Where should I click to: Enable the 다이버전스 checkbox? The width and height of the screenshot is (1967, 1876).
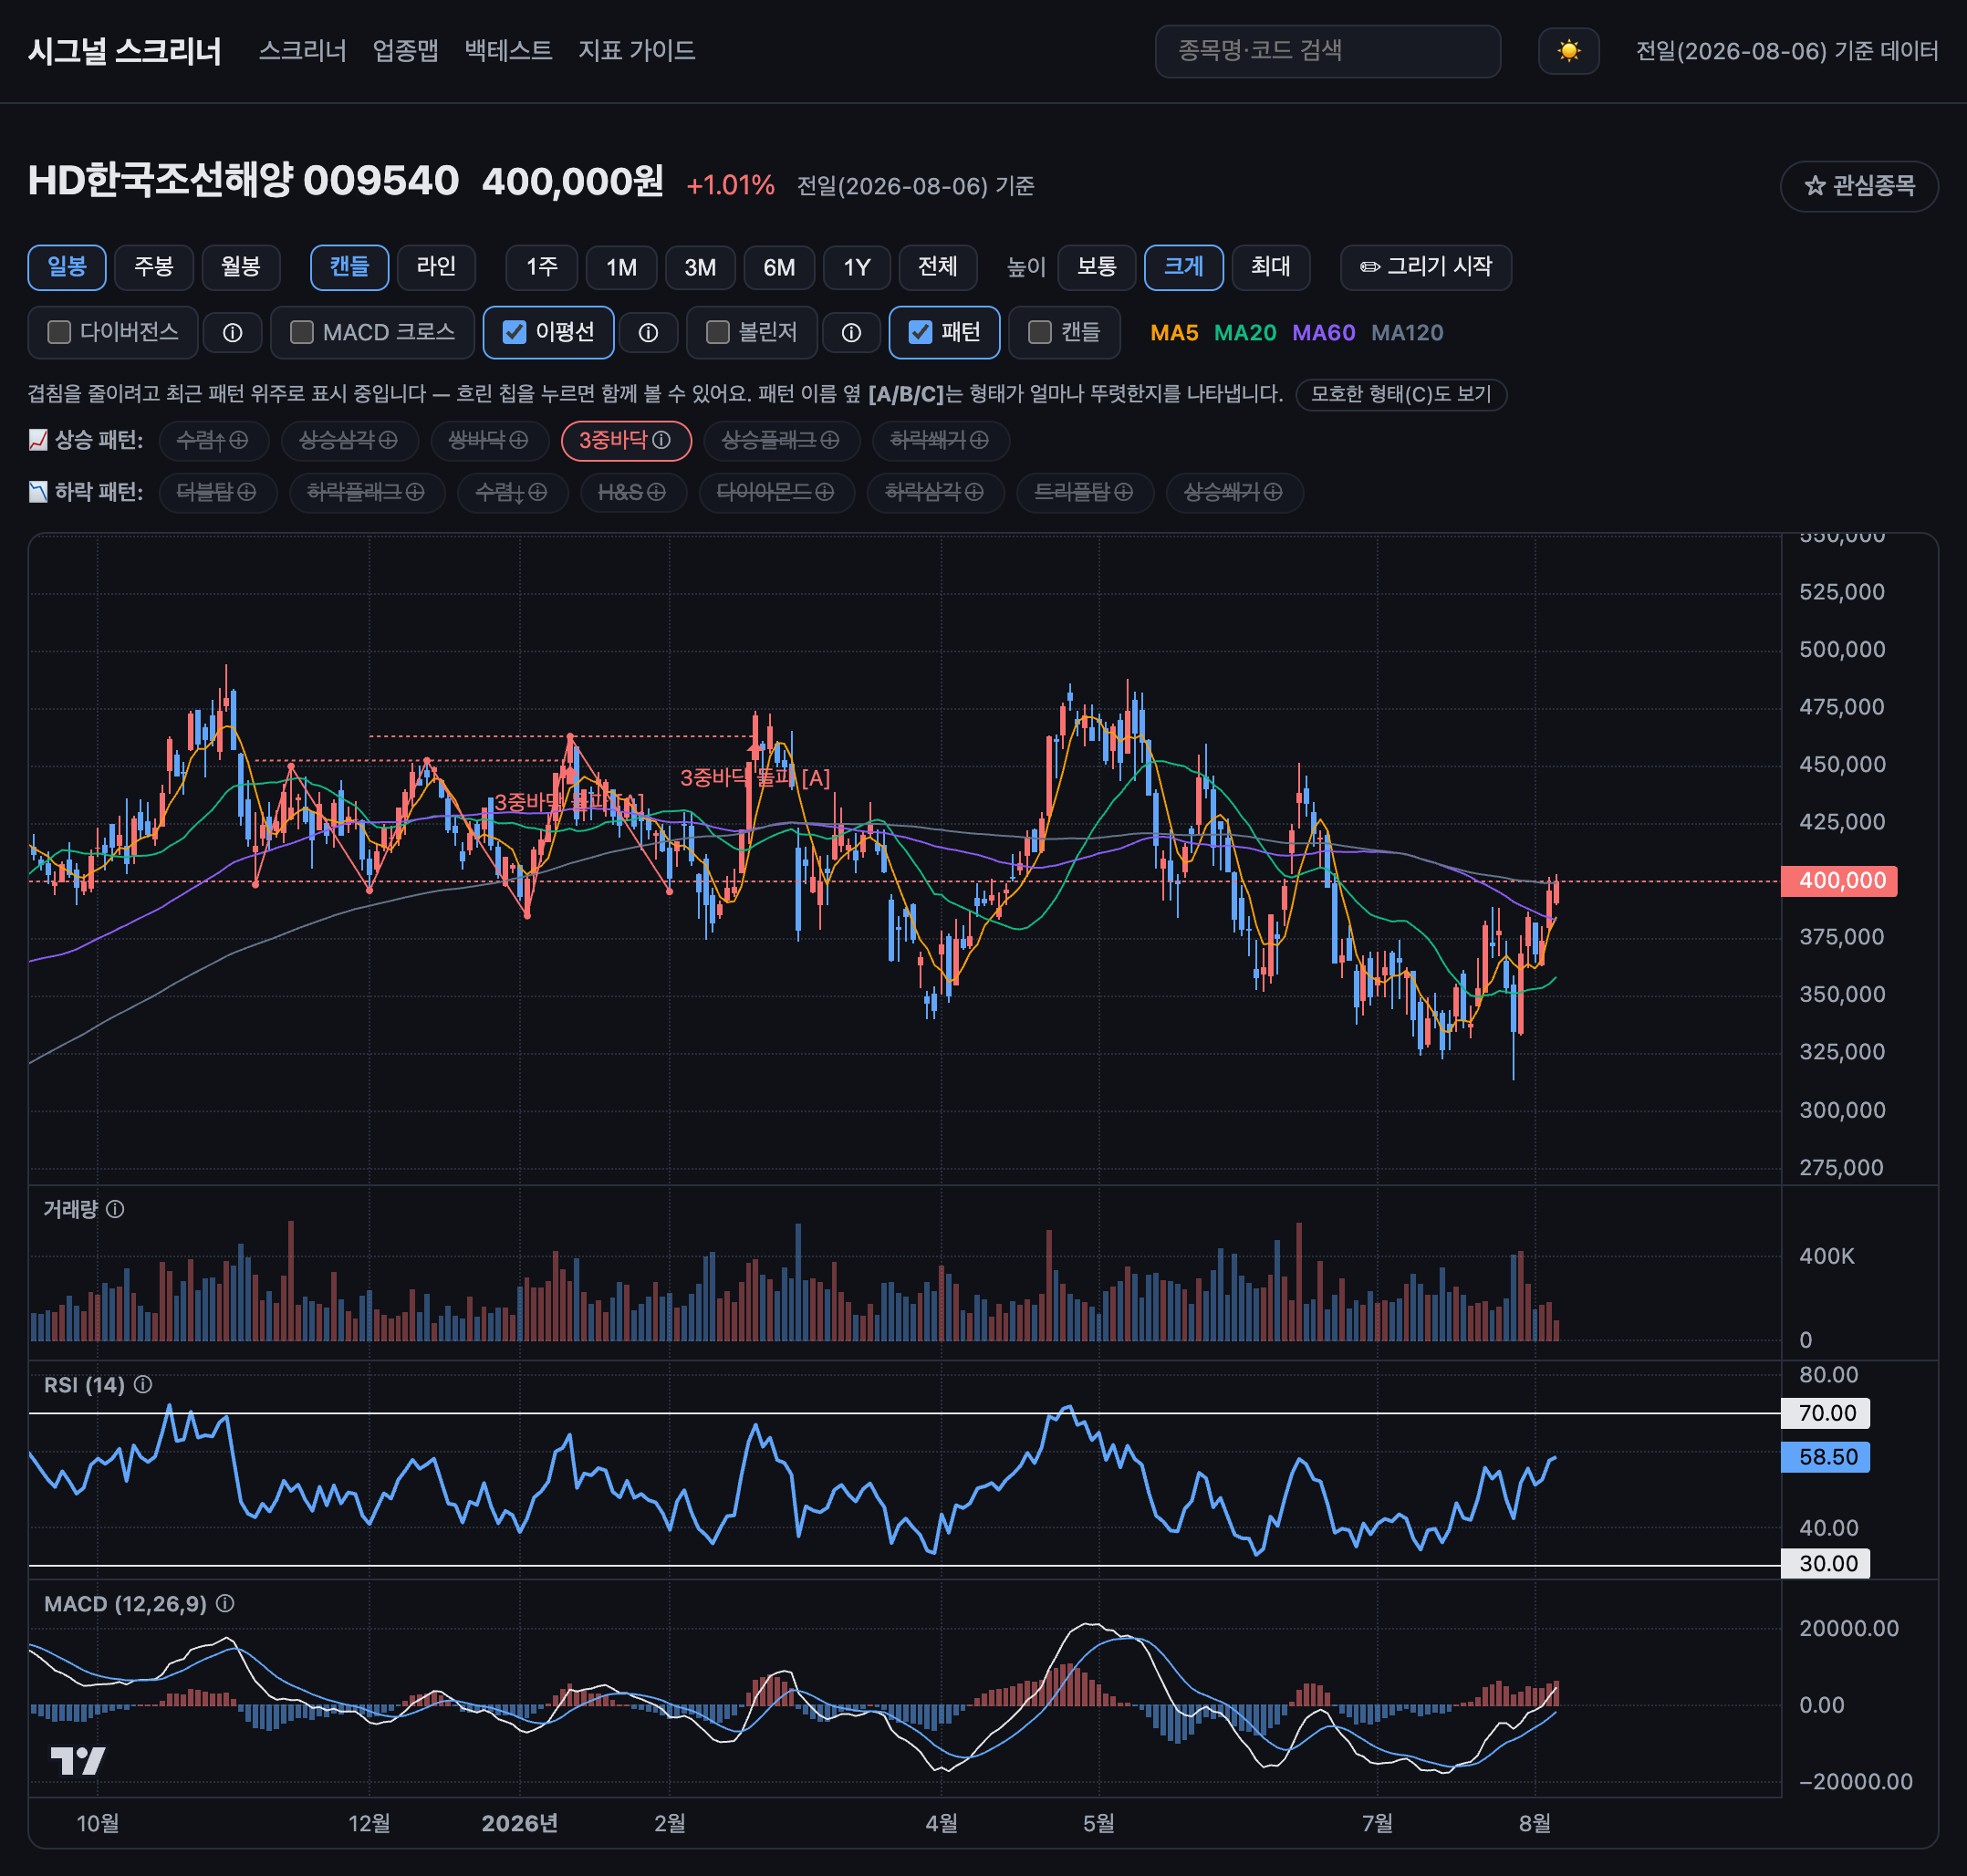(60, 332)
